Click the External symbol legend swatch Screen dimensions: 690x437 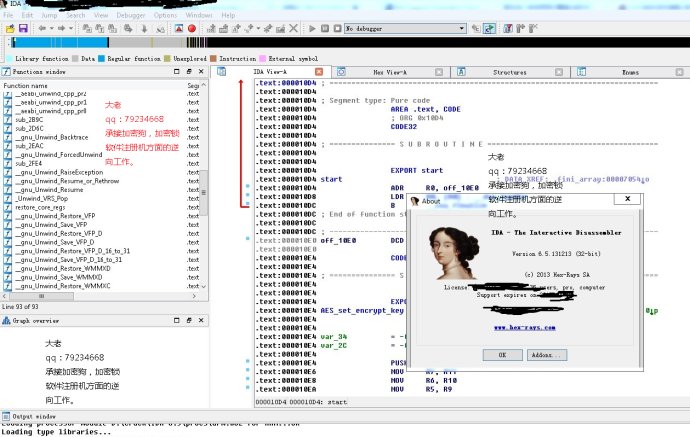263,59
